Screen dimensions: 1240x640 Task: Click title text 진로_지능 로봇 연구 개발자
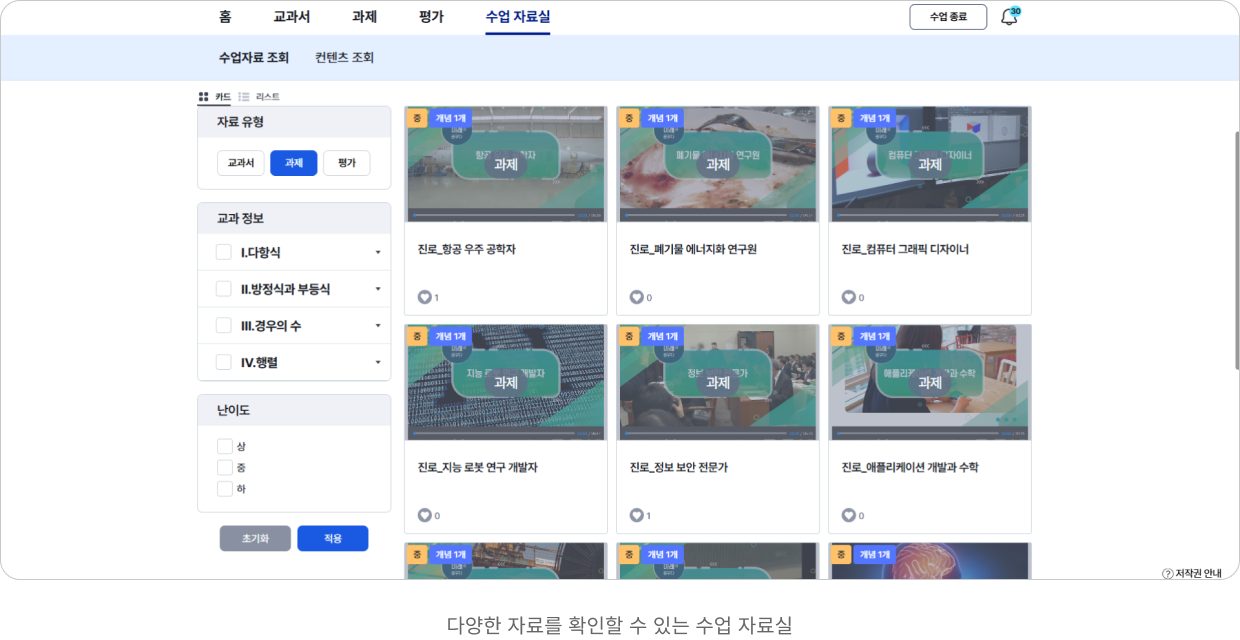click(478, 467)
